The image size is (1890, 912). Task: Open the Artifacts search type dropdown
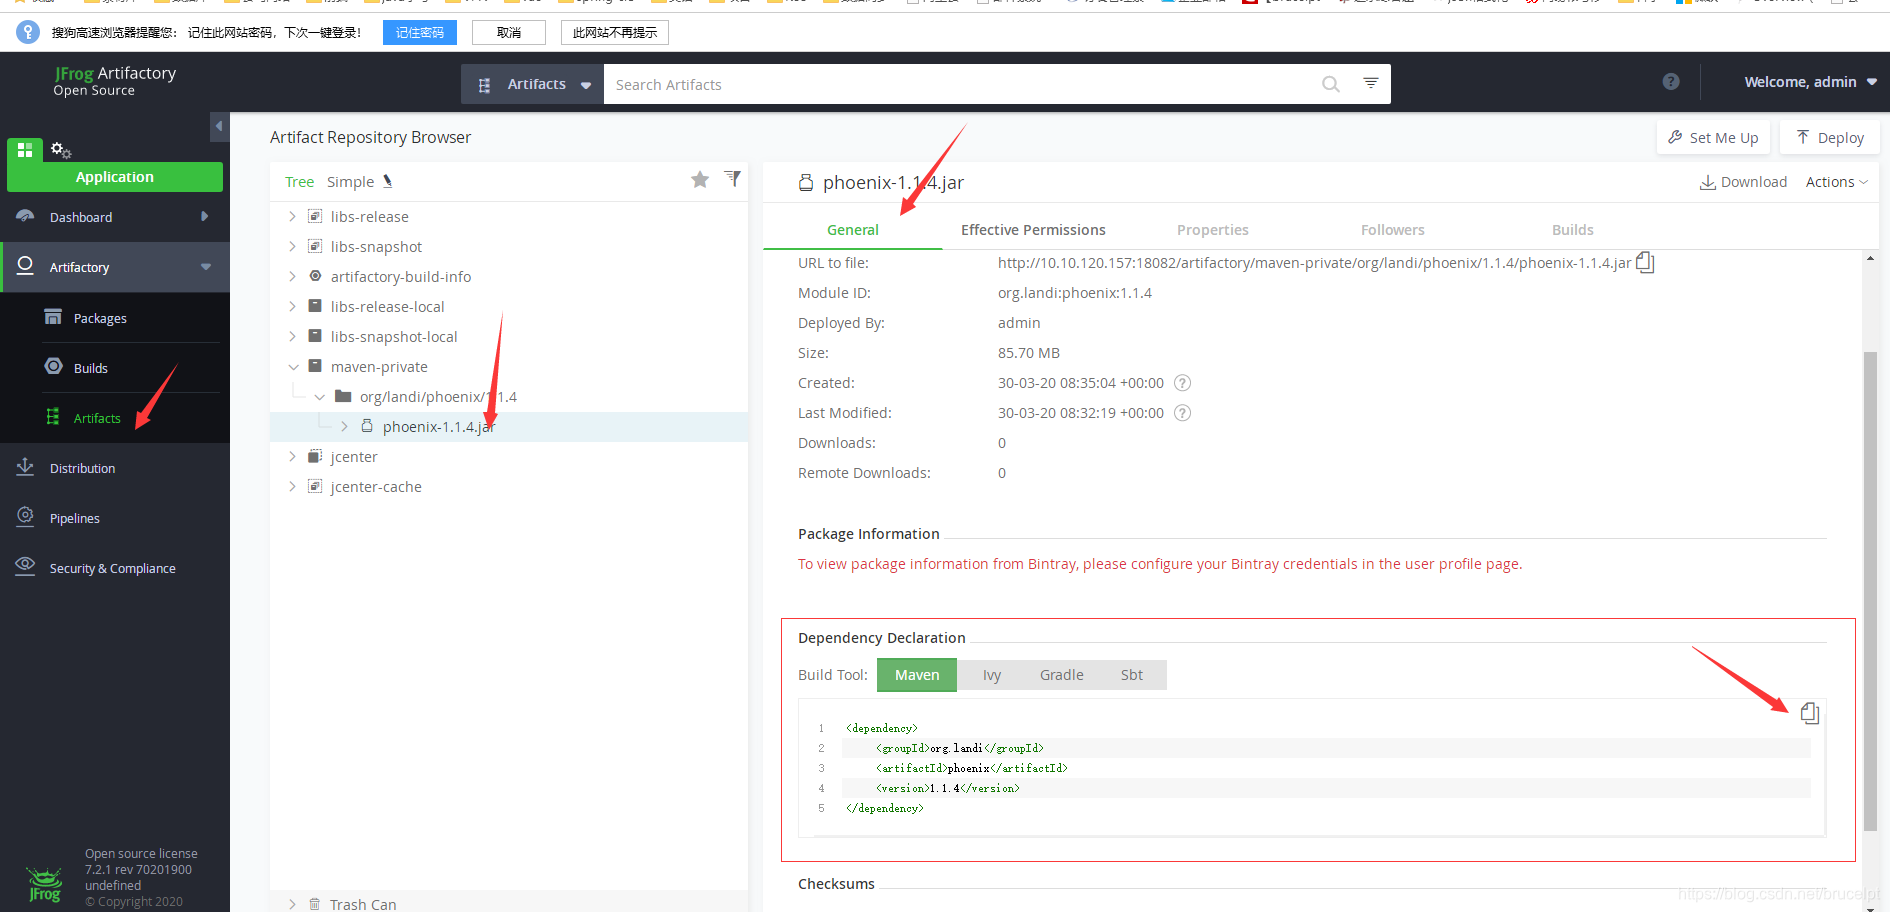click(533, 84)
